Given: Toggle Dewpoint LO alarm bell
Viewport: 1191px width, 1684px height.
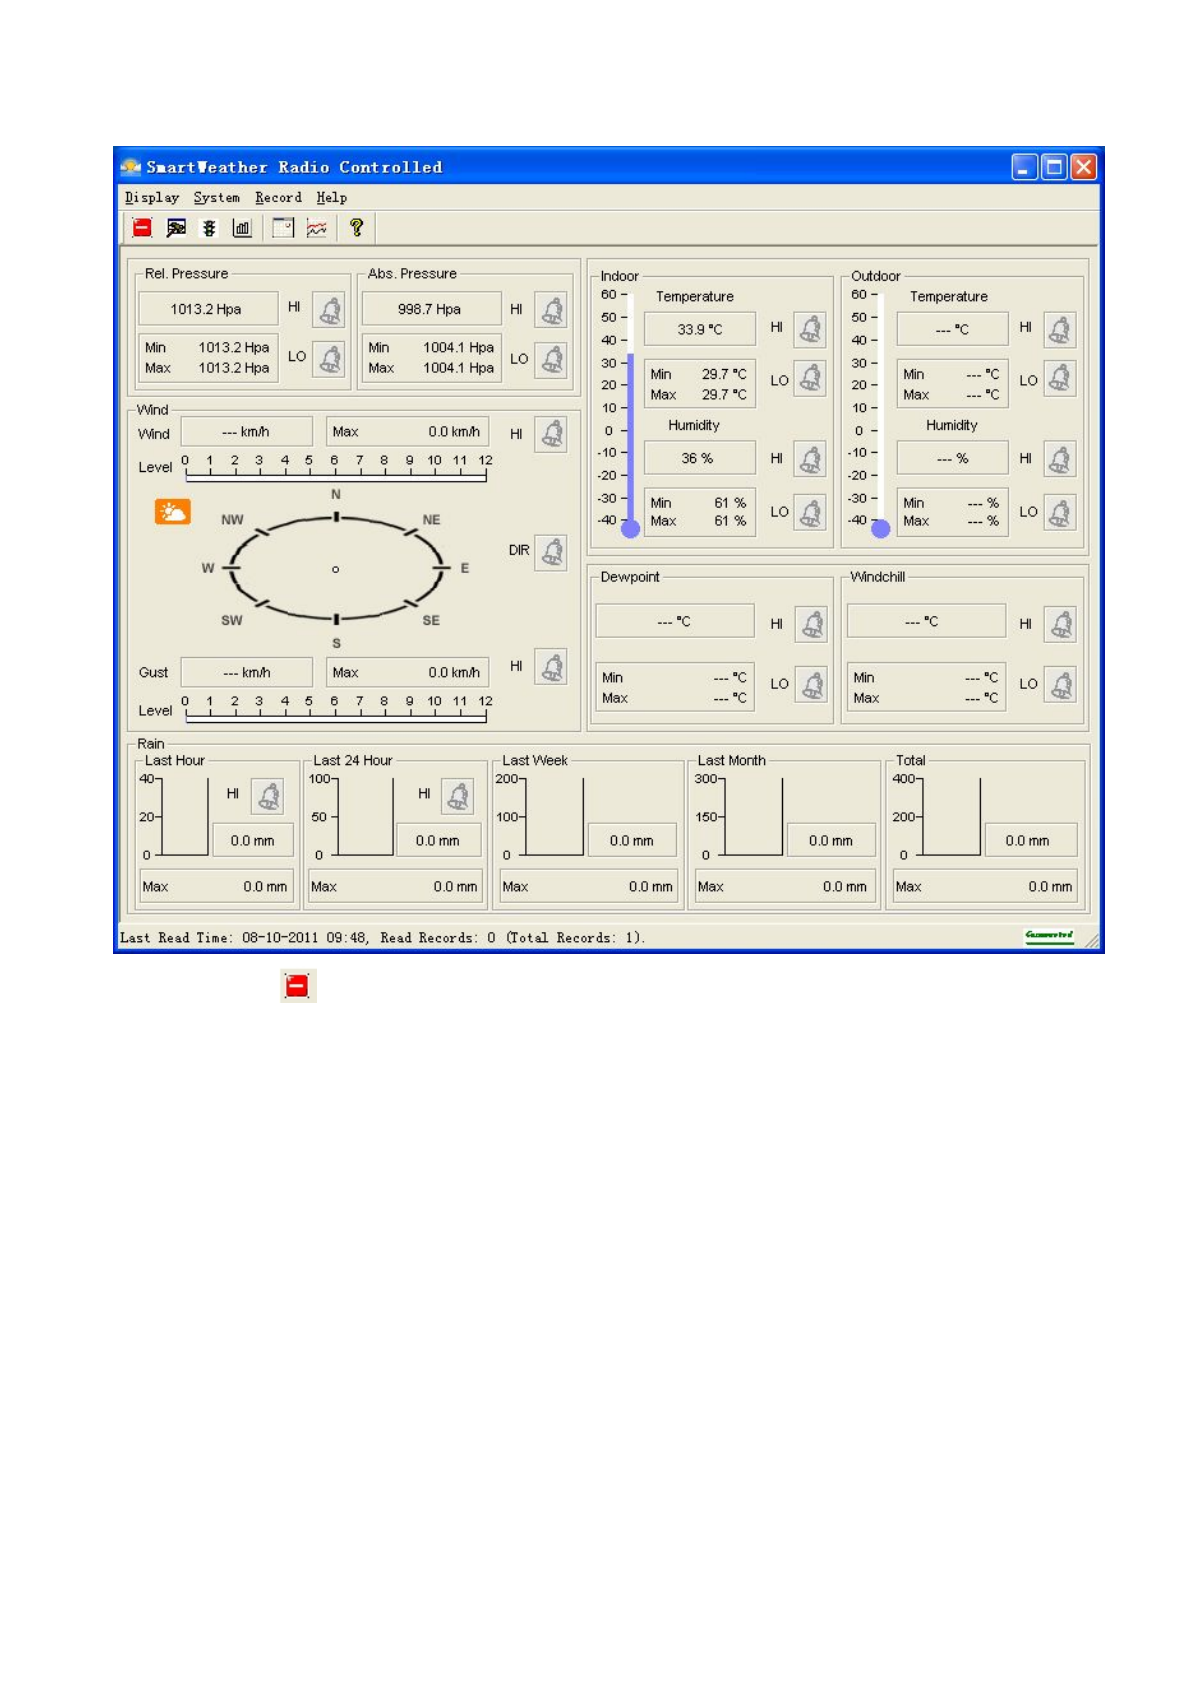Looking at the screenshot, I should pyautogui.click(x=811, y=684).
